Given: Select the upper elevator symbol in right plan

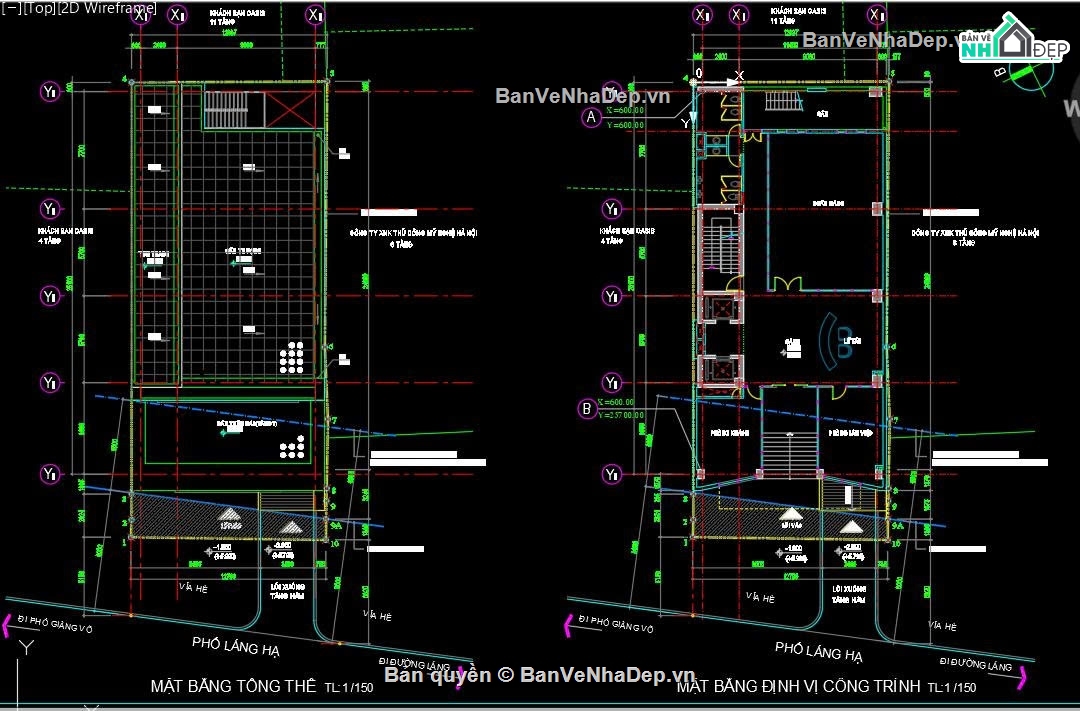Looking at the screenshot, I should pyautogui.click(x=721, y=307).
